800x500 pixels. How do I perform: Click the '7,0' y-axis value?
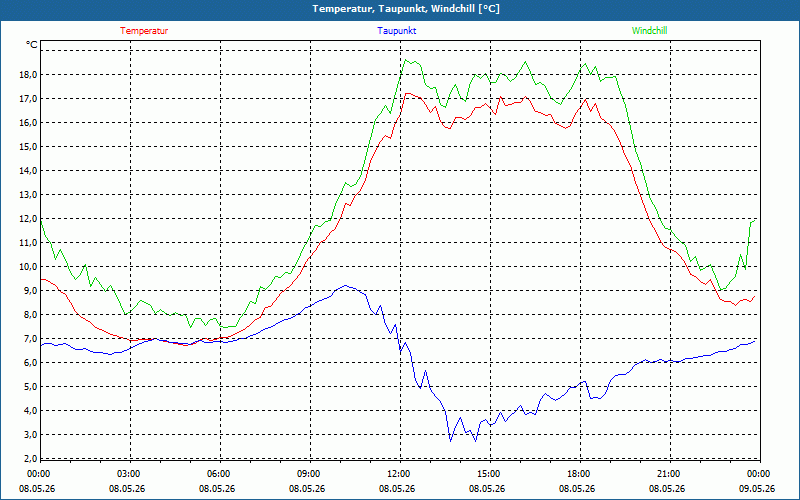pyautogui.click(x=30, y=338)
